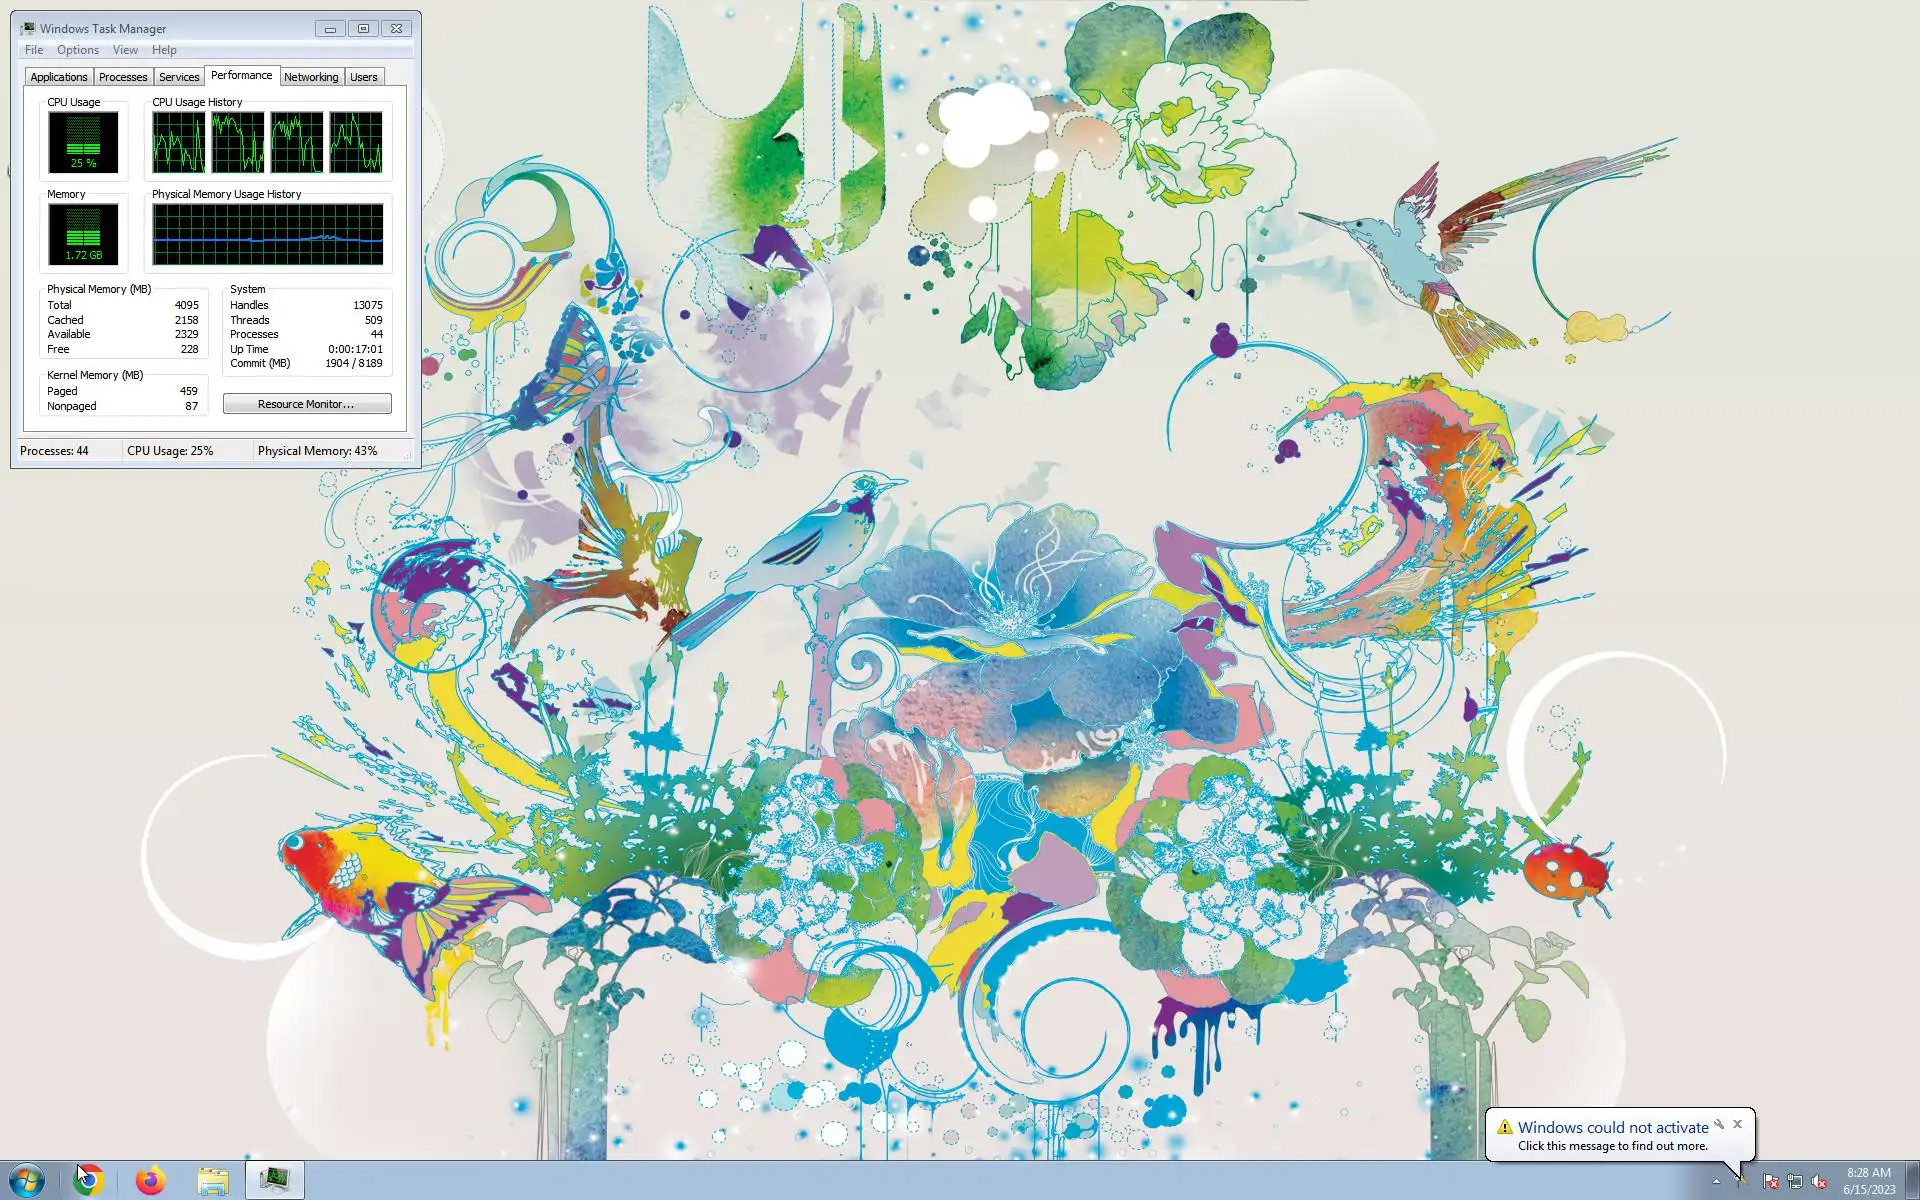
Task: Open the clock showing 8:28 AM
Action: pyautogui.click(x=1868, y=1181)
